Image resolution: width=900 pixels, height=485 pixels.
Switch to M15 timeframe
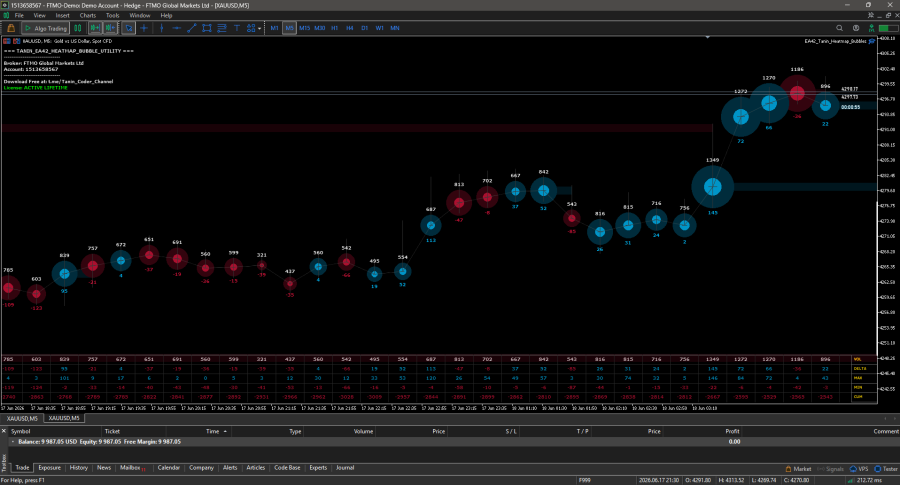(304, 28)
